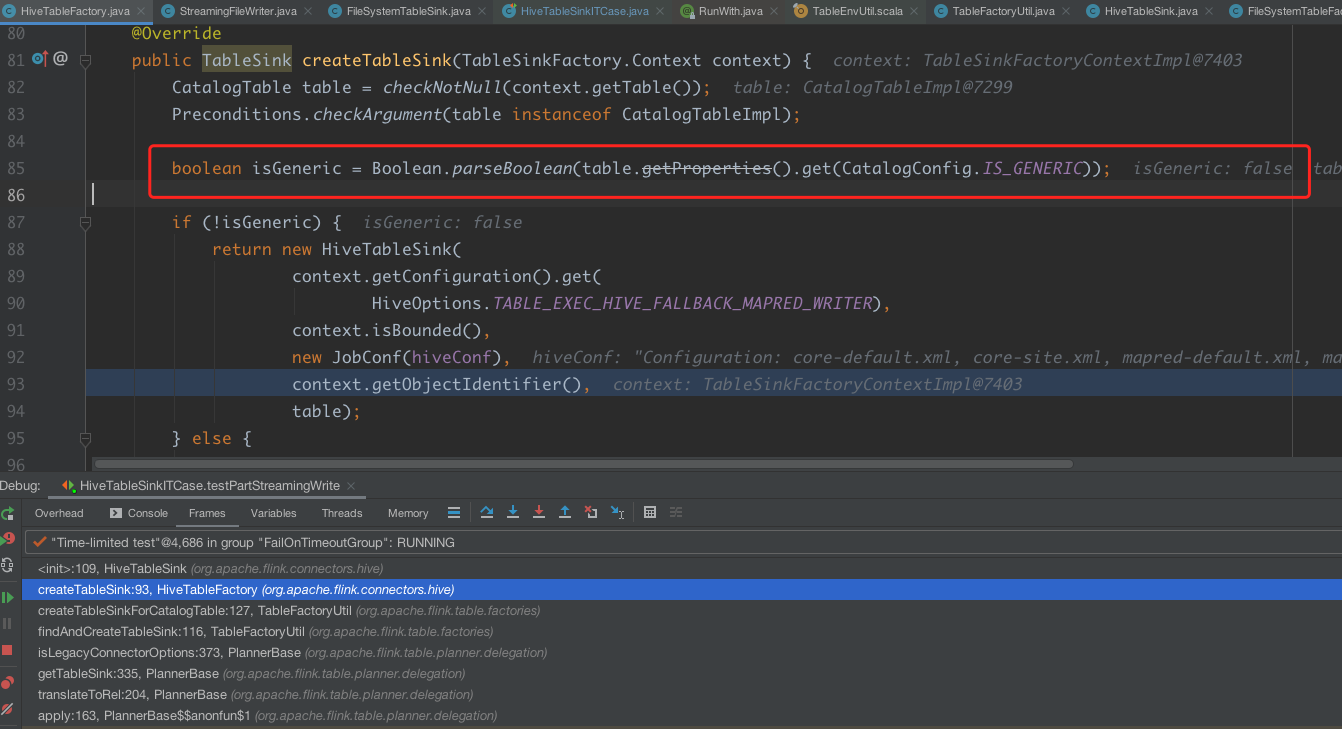
Task: Click the override gutter icon on line 81
Action: click(40, 59)
